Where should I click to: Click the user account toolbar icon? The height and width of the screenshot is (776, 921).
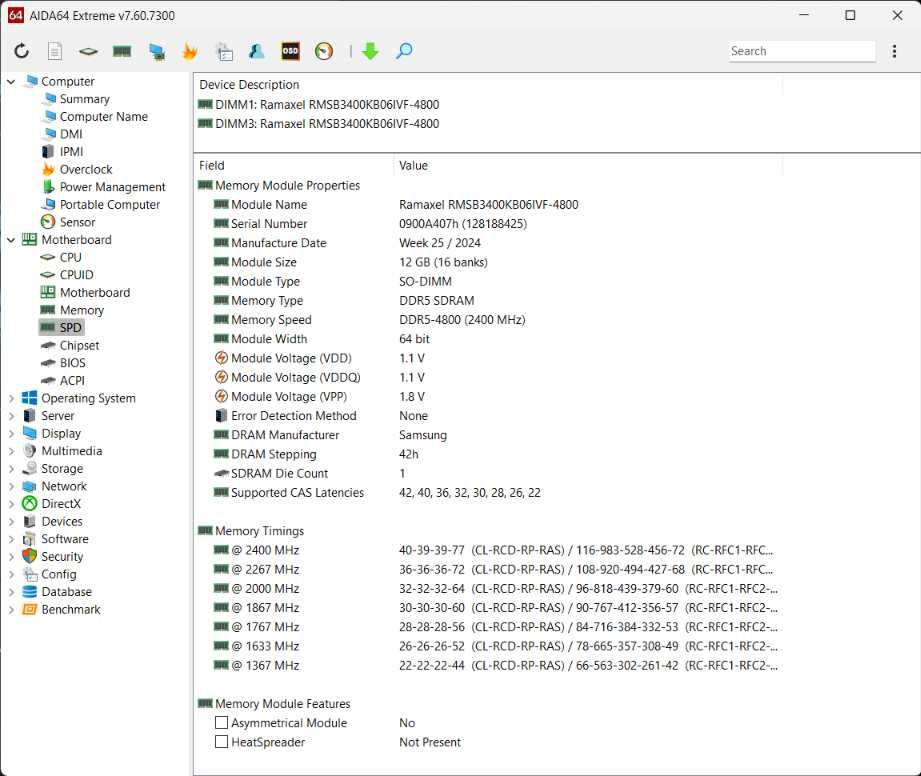pos(257,51)
